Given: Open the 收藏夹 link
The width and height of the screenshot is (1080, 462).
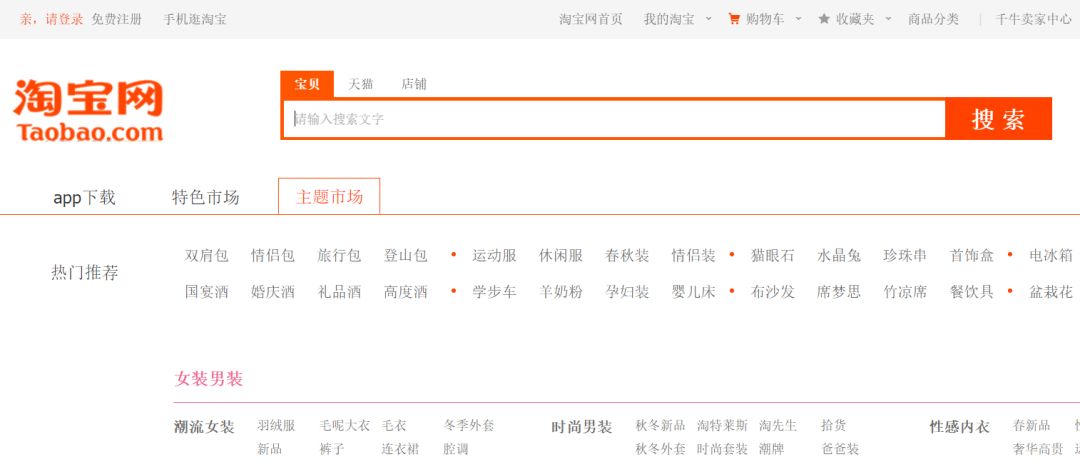Looking at the screenshot, I should [855, 19].
